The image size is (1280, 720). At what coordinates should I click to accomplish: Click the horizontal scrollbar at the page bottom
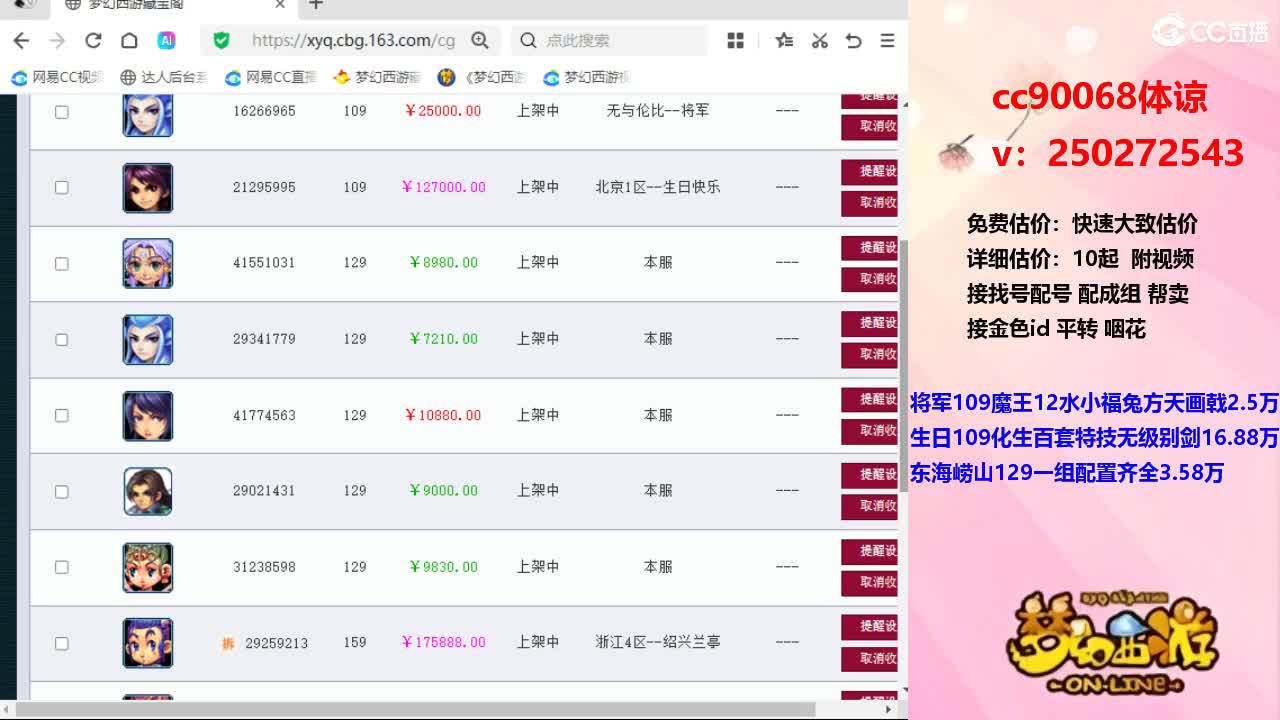416,709
